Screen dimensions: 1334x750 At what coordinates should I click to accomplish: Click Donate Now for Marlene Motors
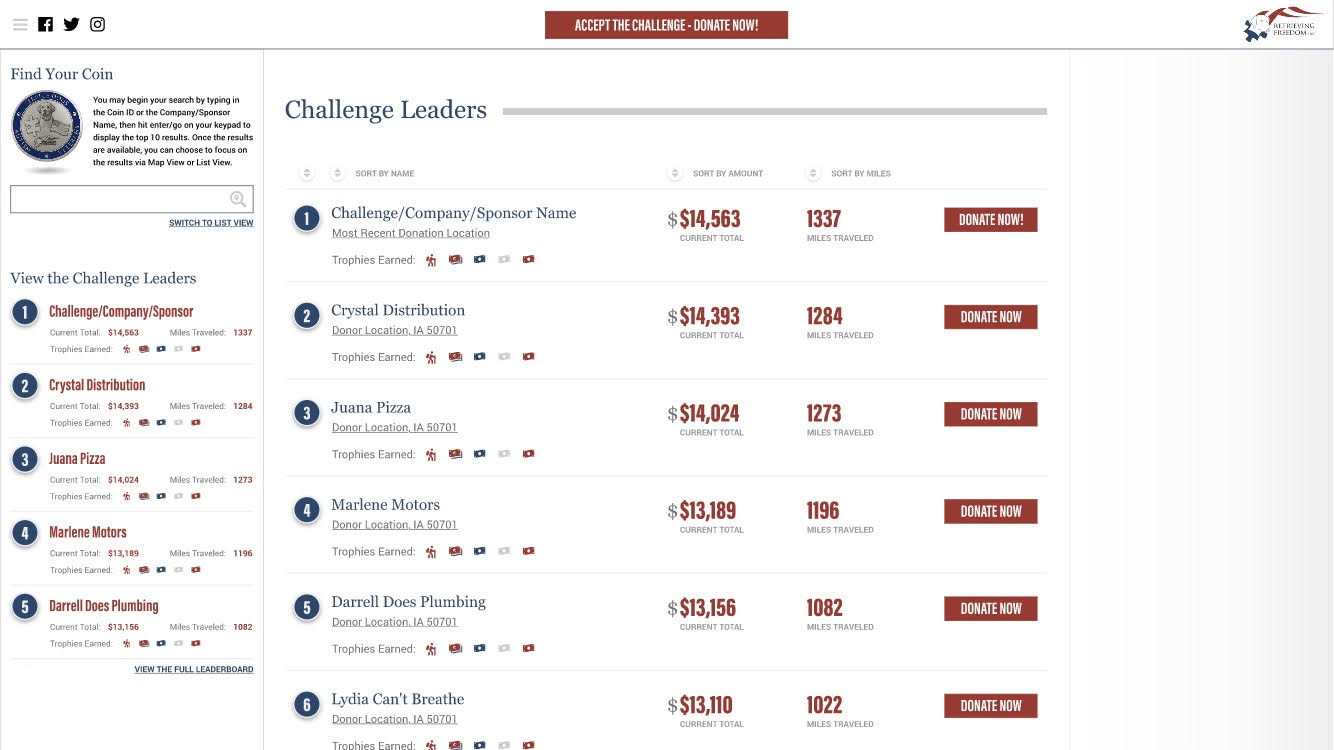[990, 511]
